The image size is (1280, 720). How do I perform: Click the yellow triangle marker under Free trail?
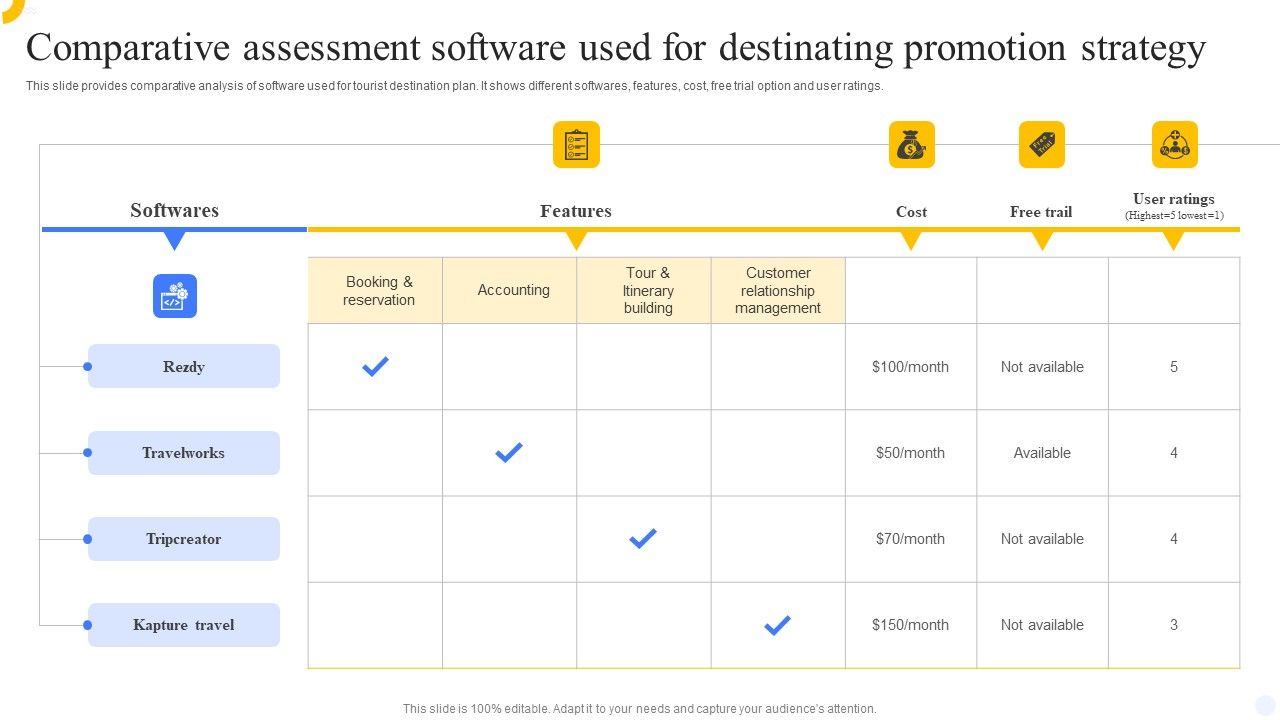coord(1042,240)
